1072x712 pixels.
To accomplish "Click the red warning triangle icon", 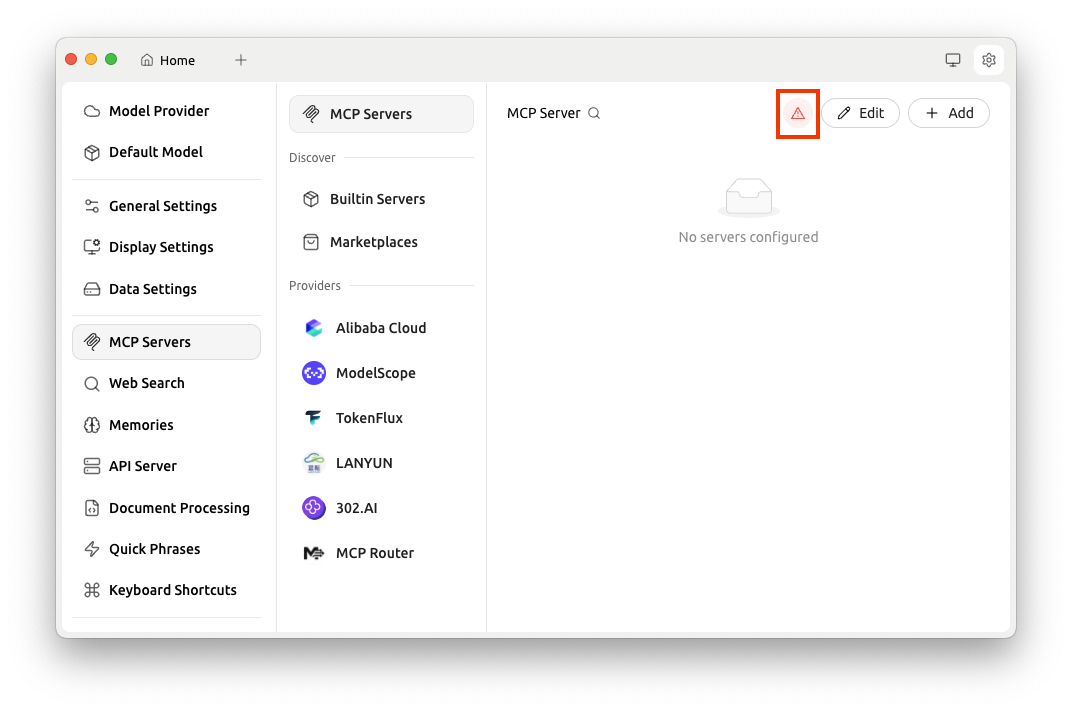I will (798, 114).
